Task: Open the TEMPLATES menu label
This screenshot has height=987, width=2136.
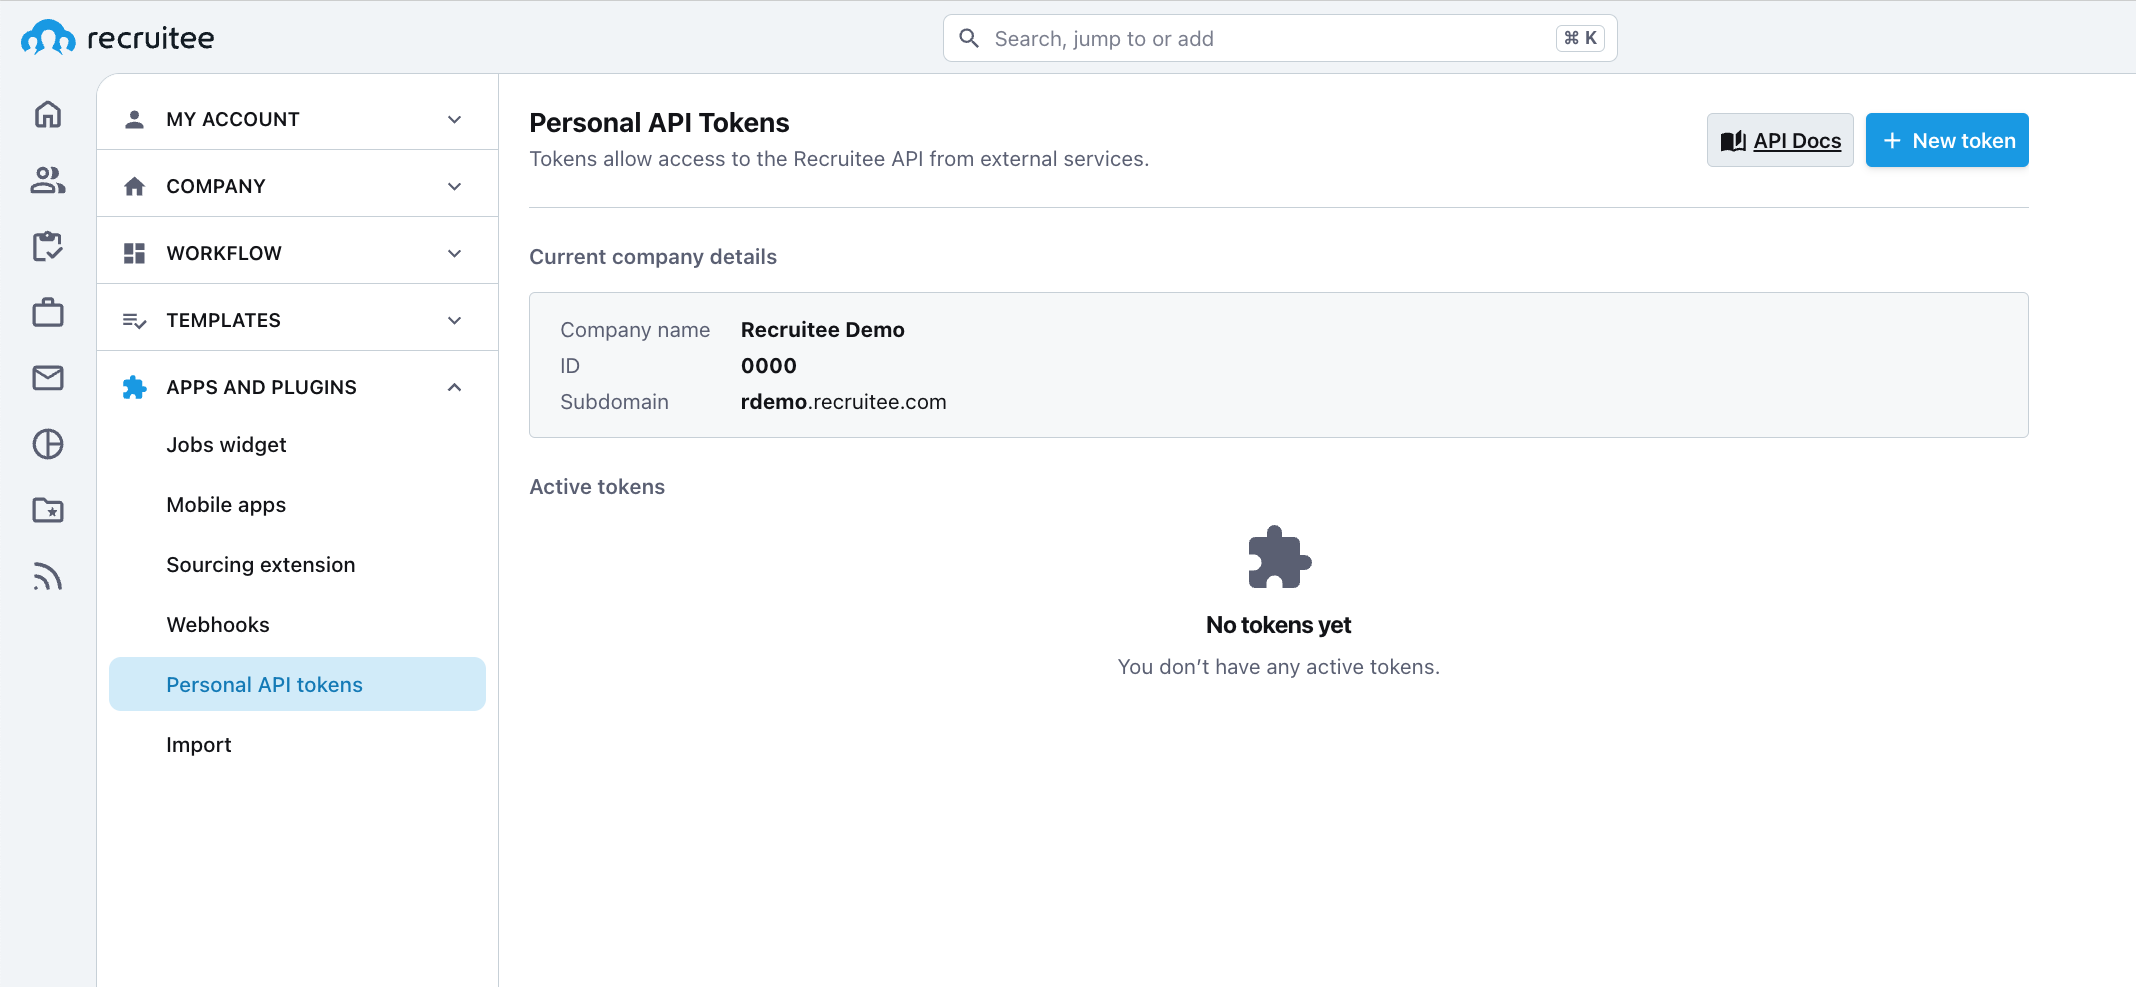Action: point(223,320)
